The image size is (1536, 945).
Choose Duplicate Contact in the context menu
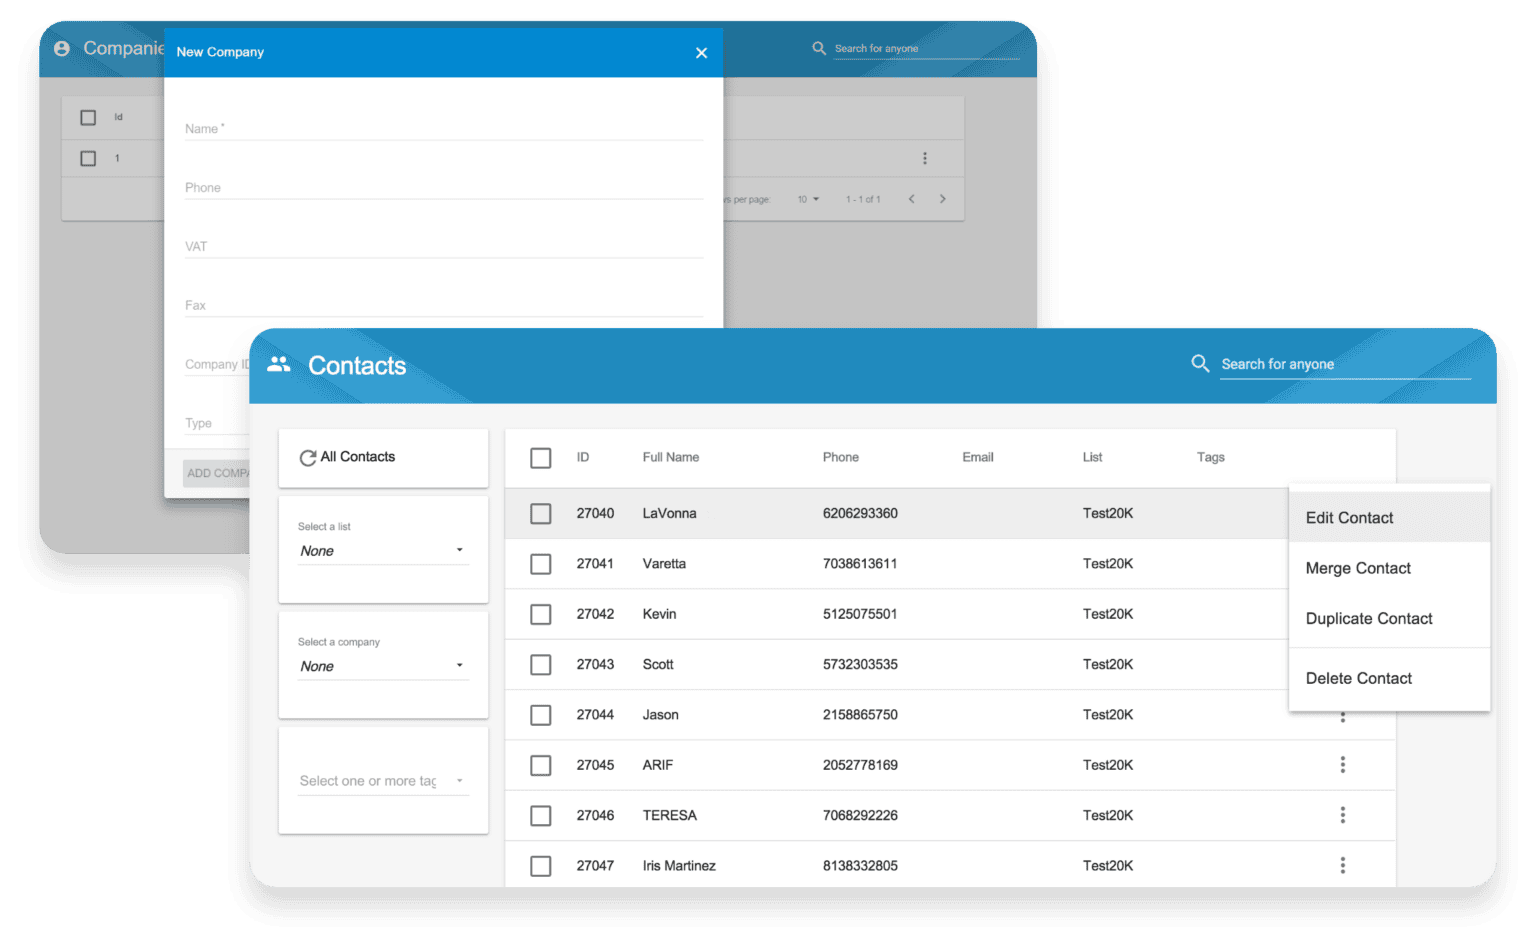[x=1369, y=618]
